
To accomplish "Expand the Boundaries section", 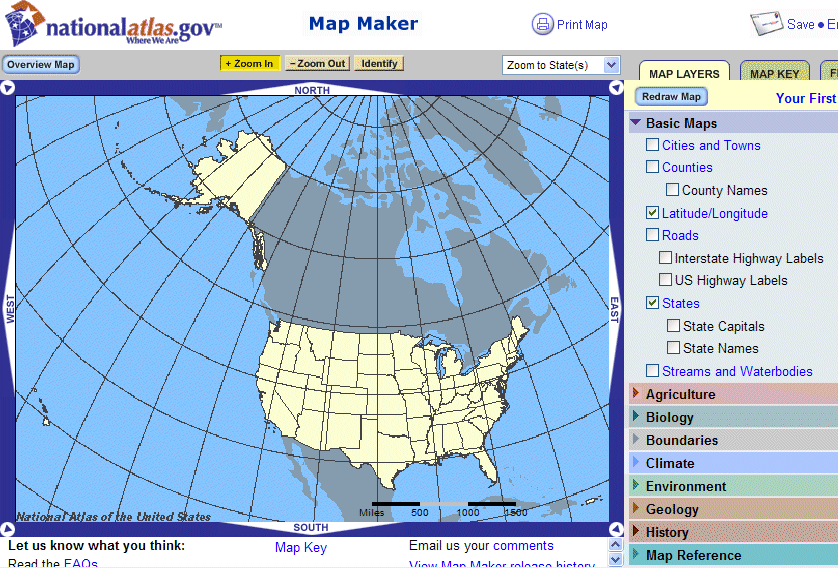I will [x=635, y=439].
